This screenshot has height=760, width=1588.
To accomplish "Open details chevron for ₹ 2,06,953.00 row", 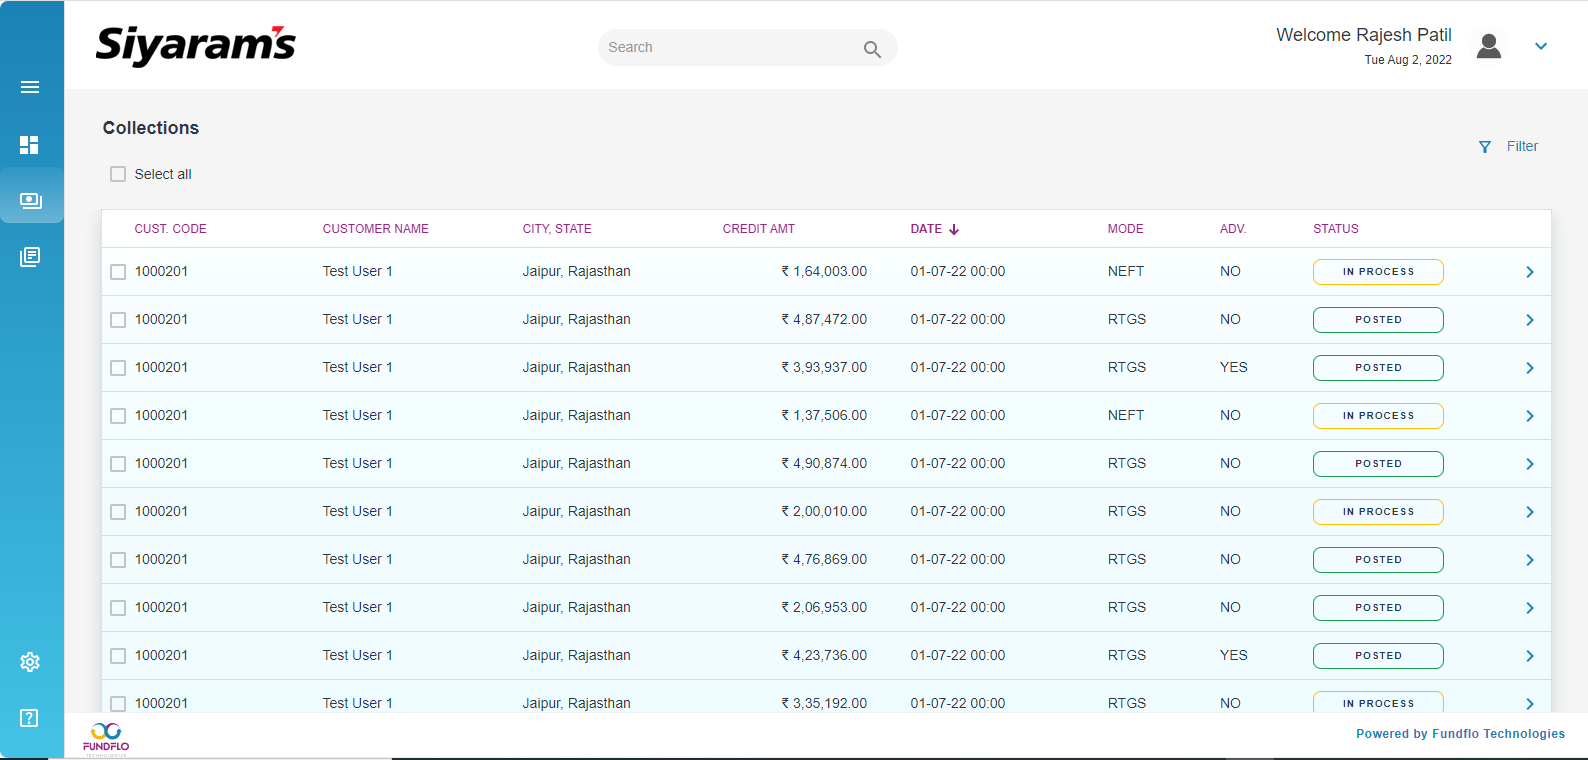I will coord(1530,608).
